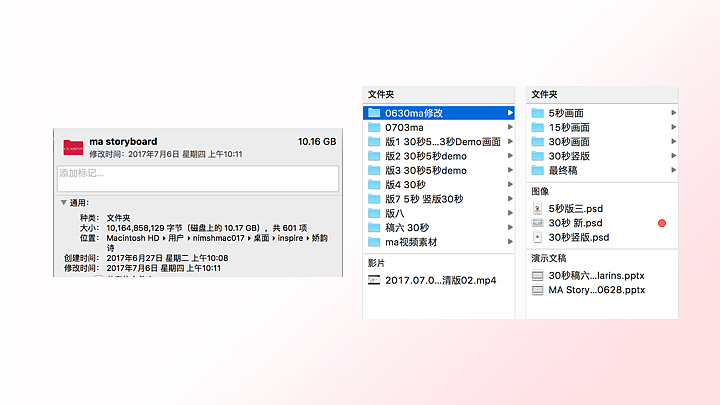Click the 最终稿 folder icon
Screen dimensions: 720x405
tap(538, 170)
